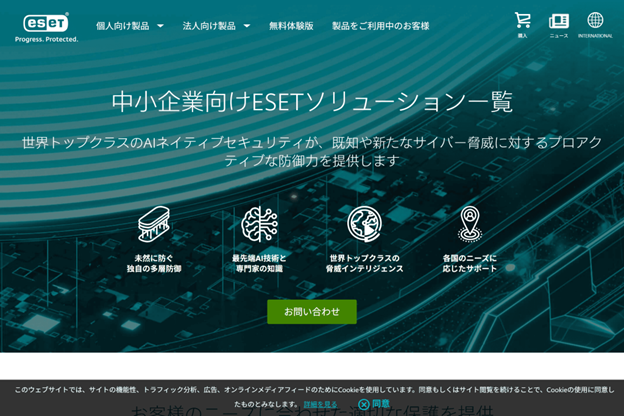Click the 最先端AI技術と専門家の知識 text

coord(259,264)
